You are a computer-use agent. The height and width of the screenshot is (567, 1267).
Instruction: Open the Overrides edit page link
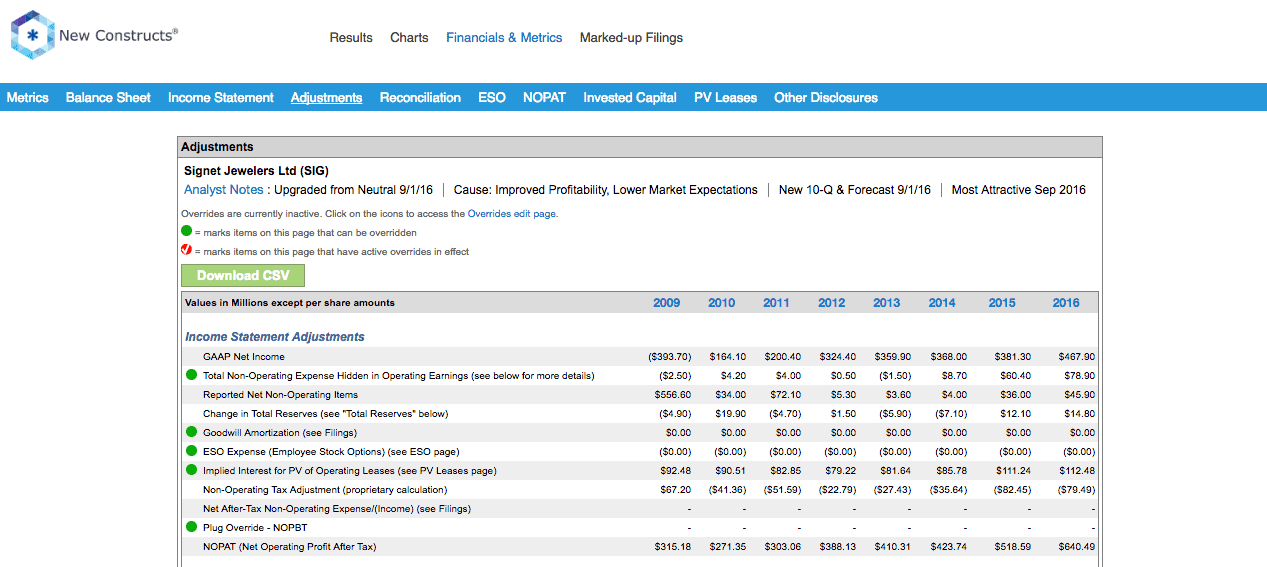point(512,214)
